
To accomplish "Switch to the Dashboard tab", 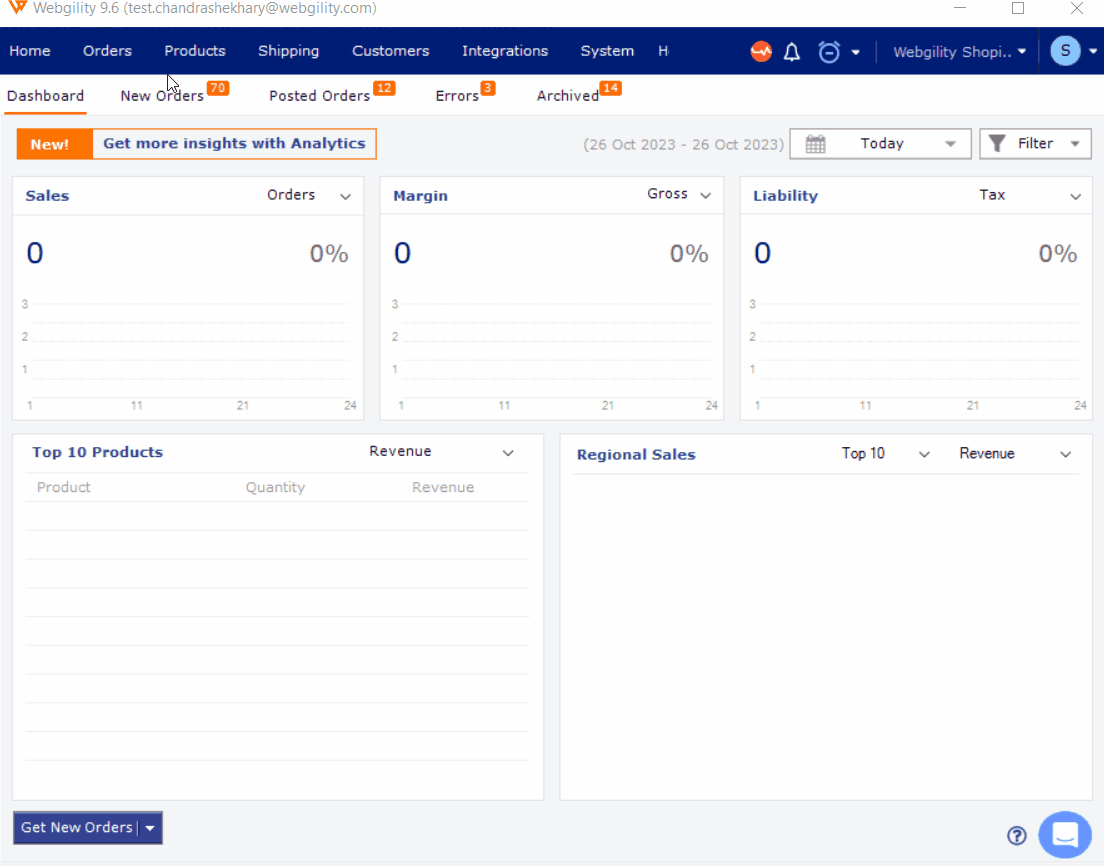I will (x=45, y=96).
